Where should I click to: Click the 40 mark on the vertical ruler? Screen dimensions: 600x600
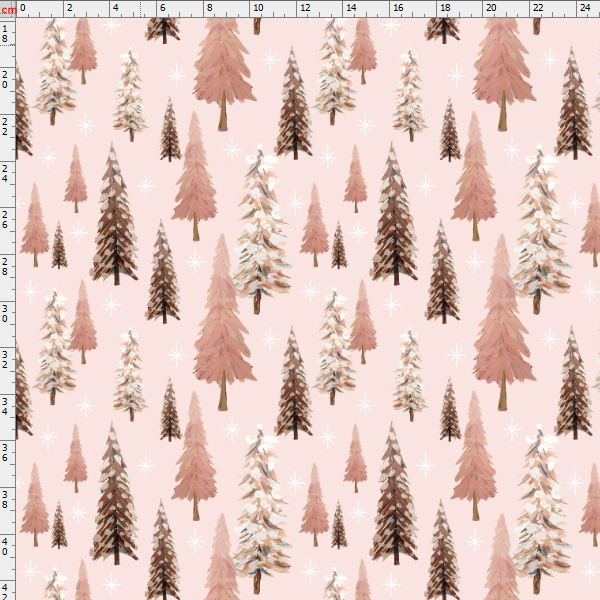coord(5,546)
